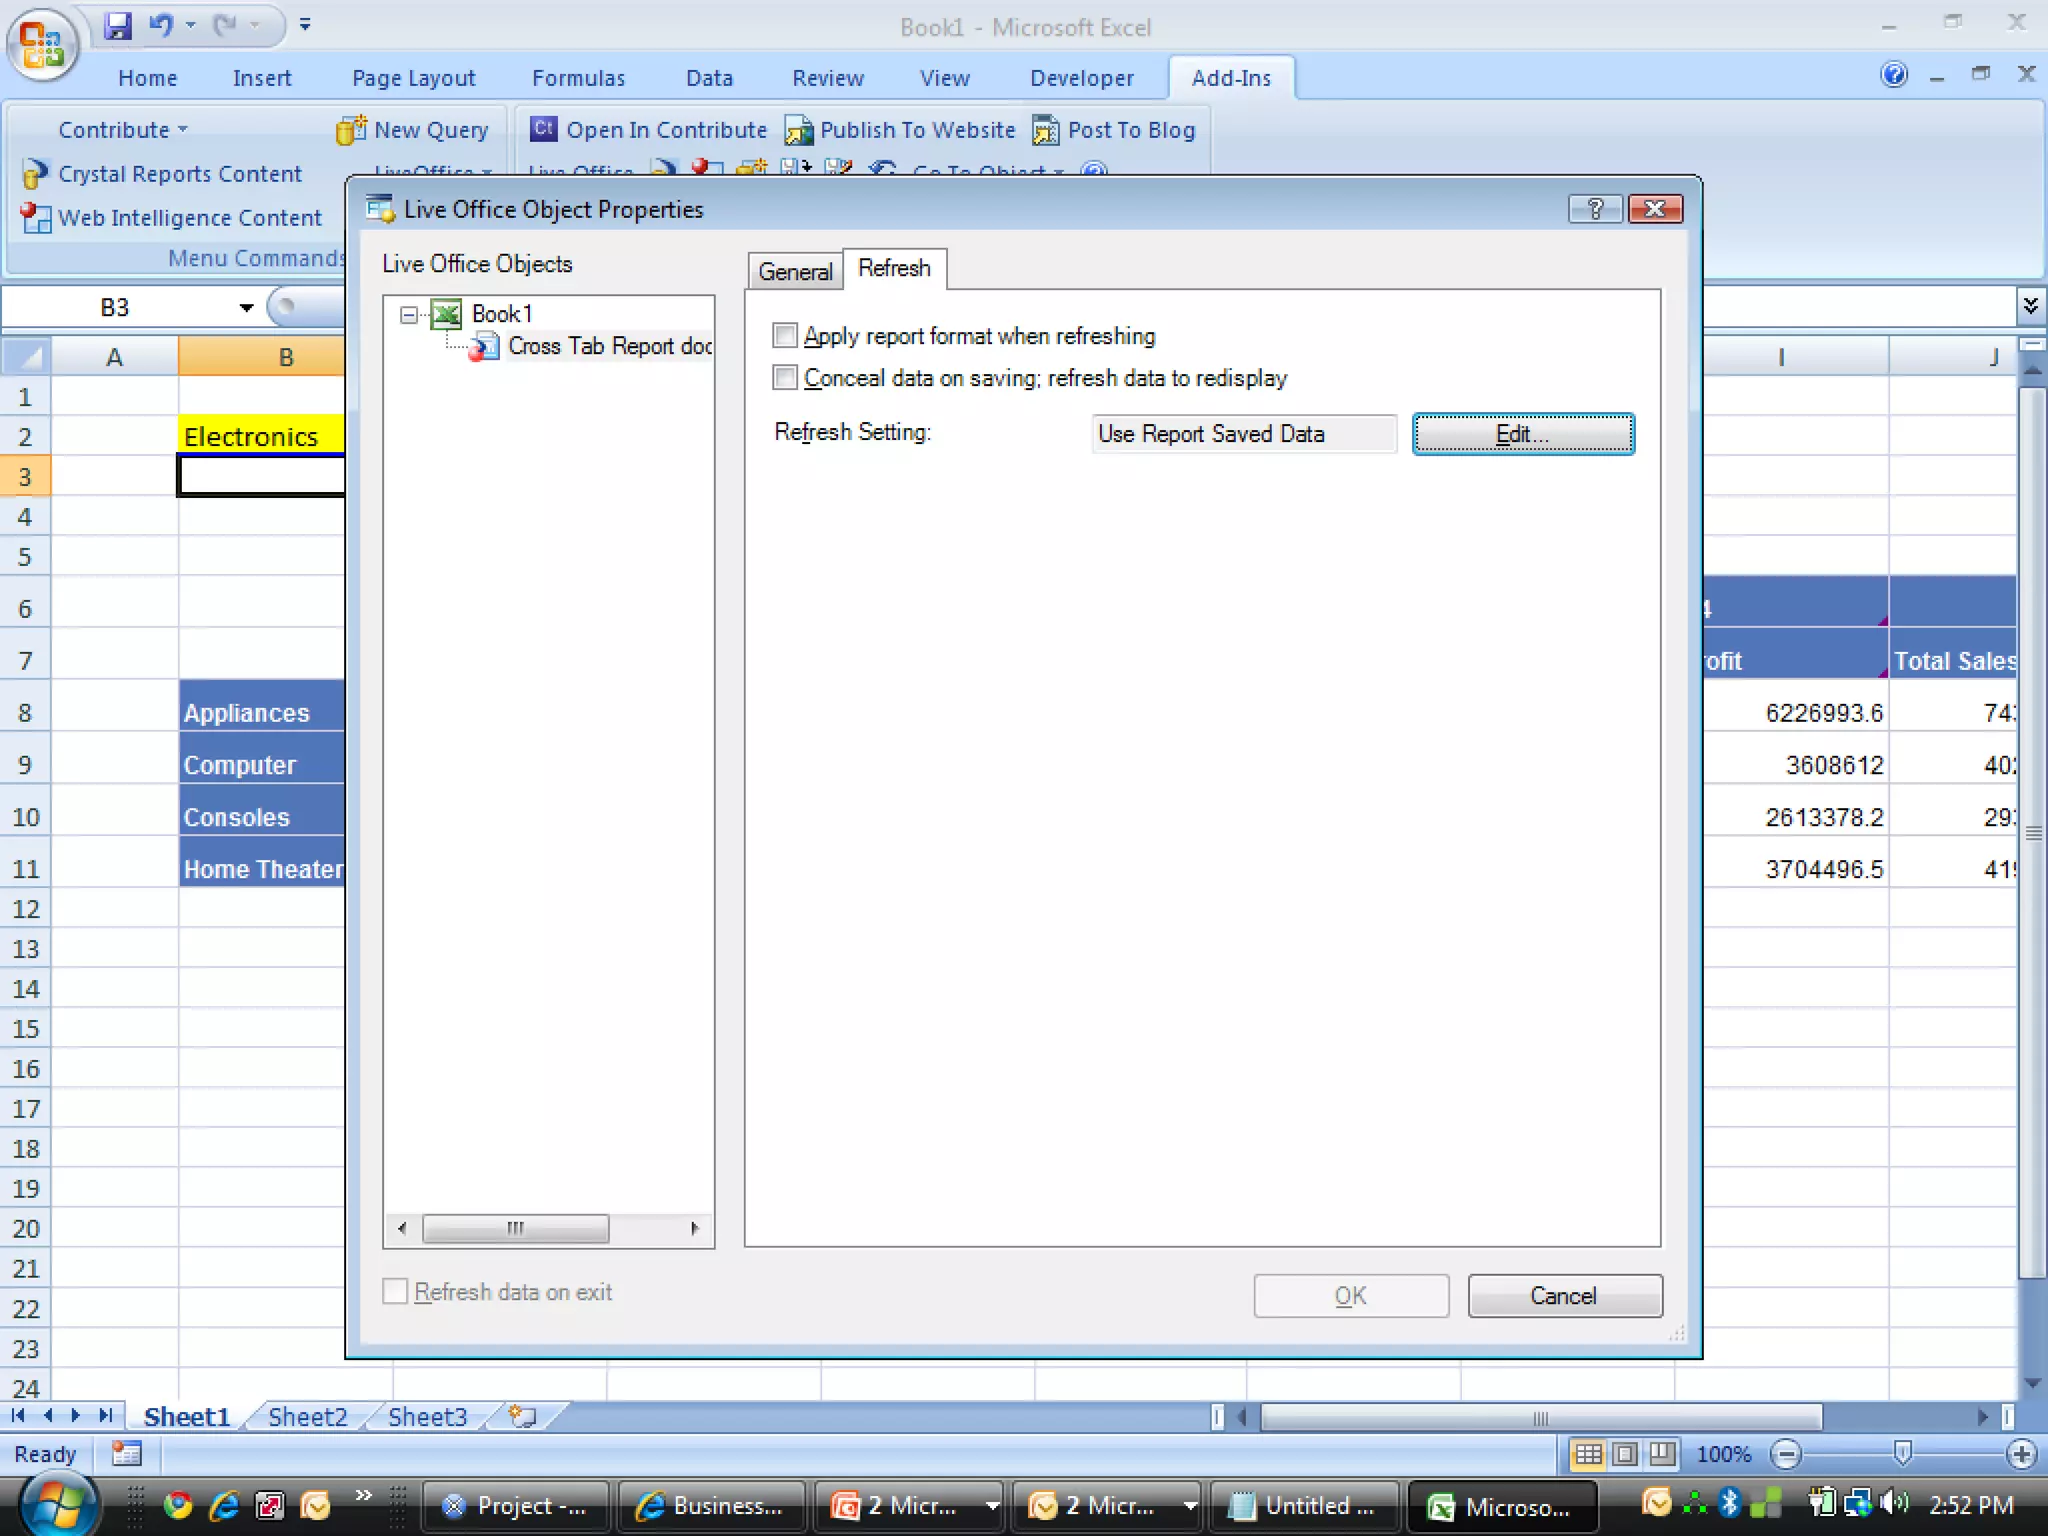Enable Apply report format when refreshing

pos(785,335)
